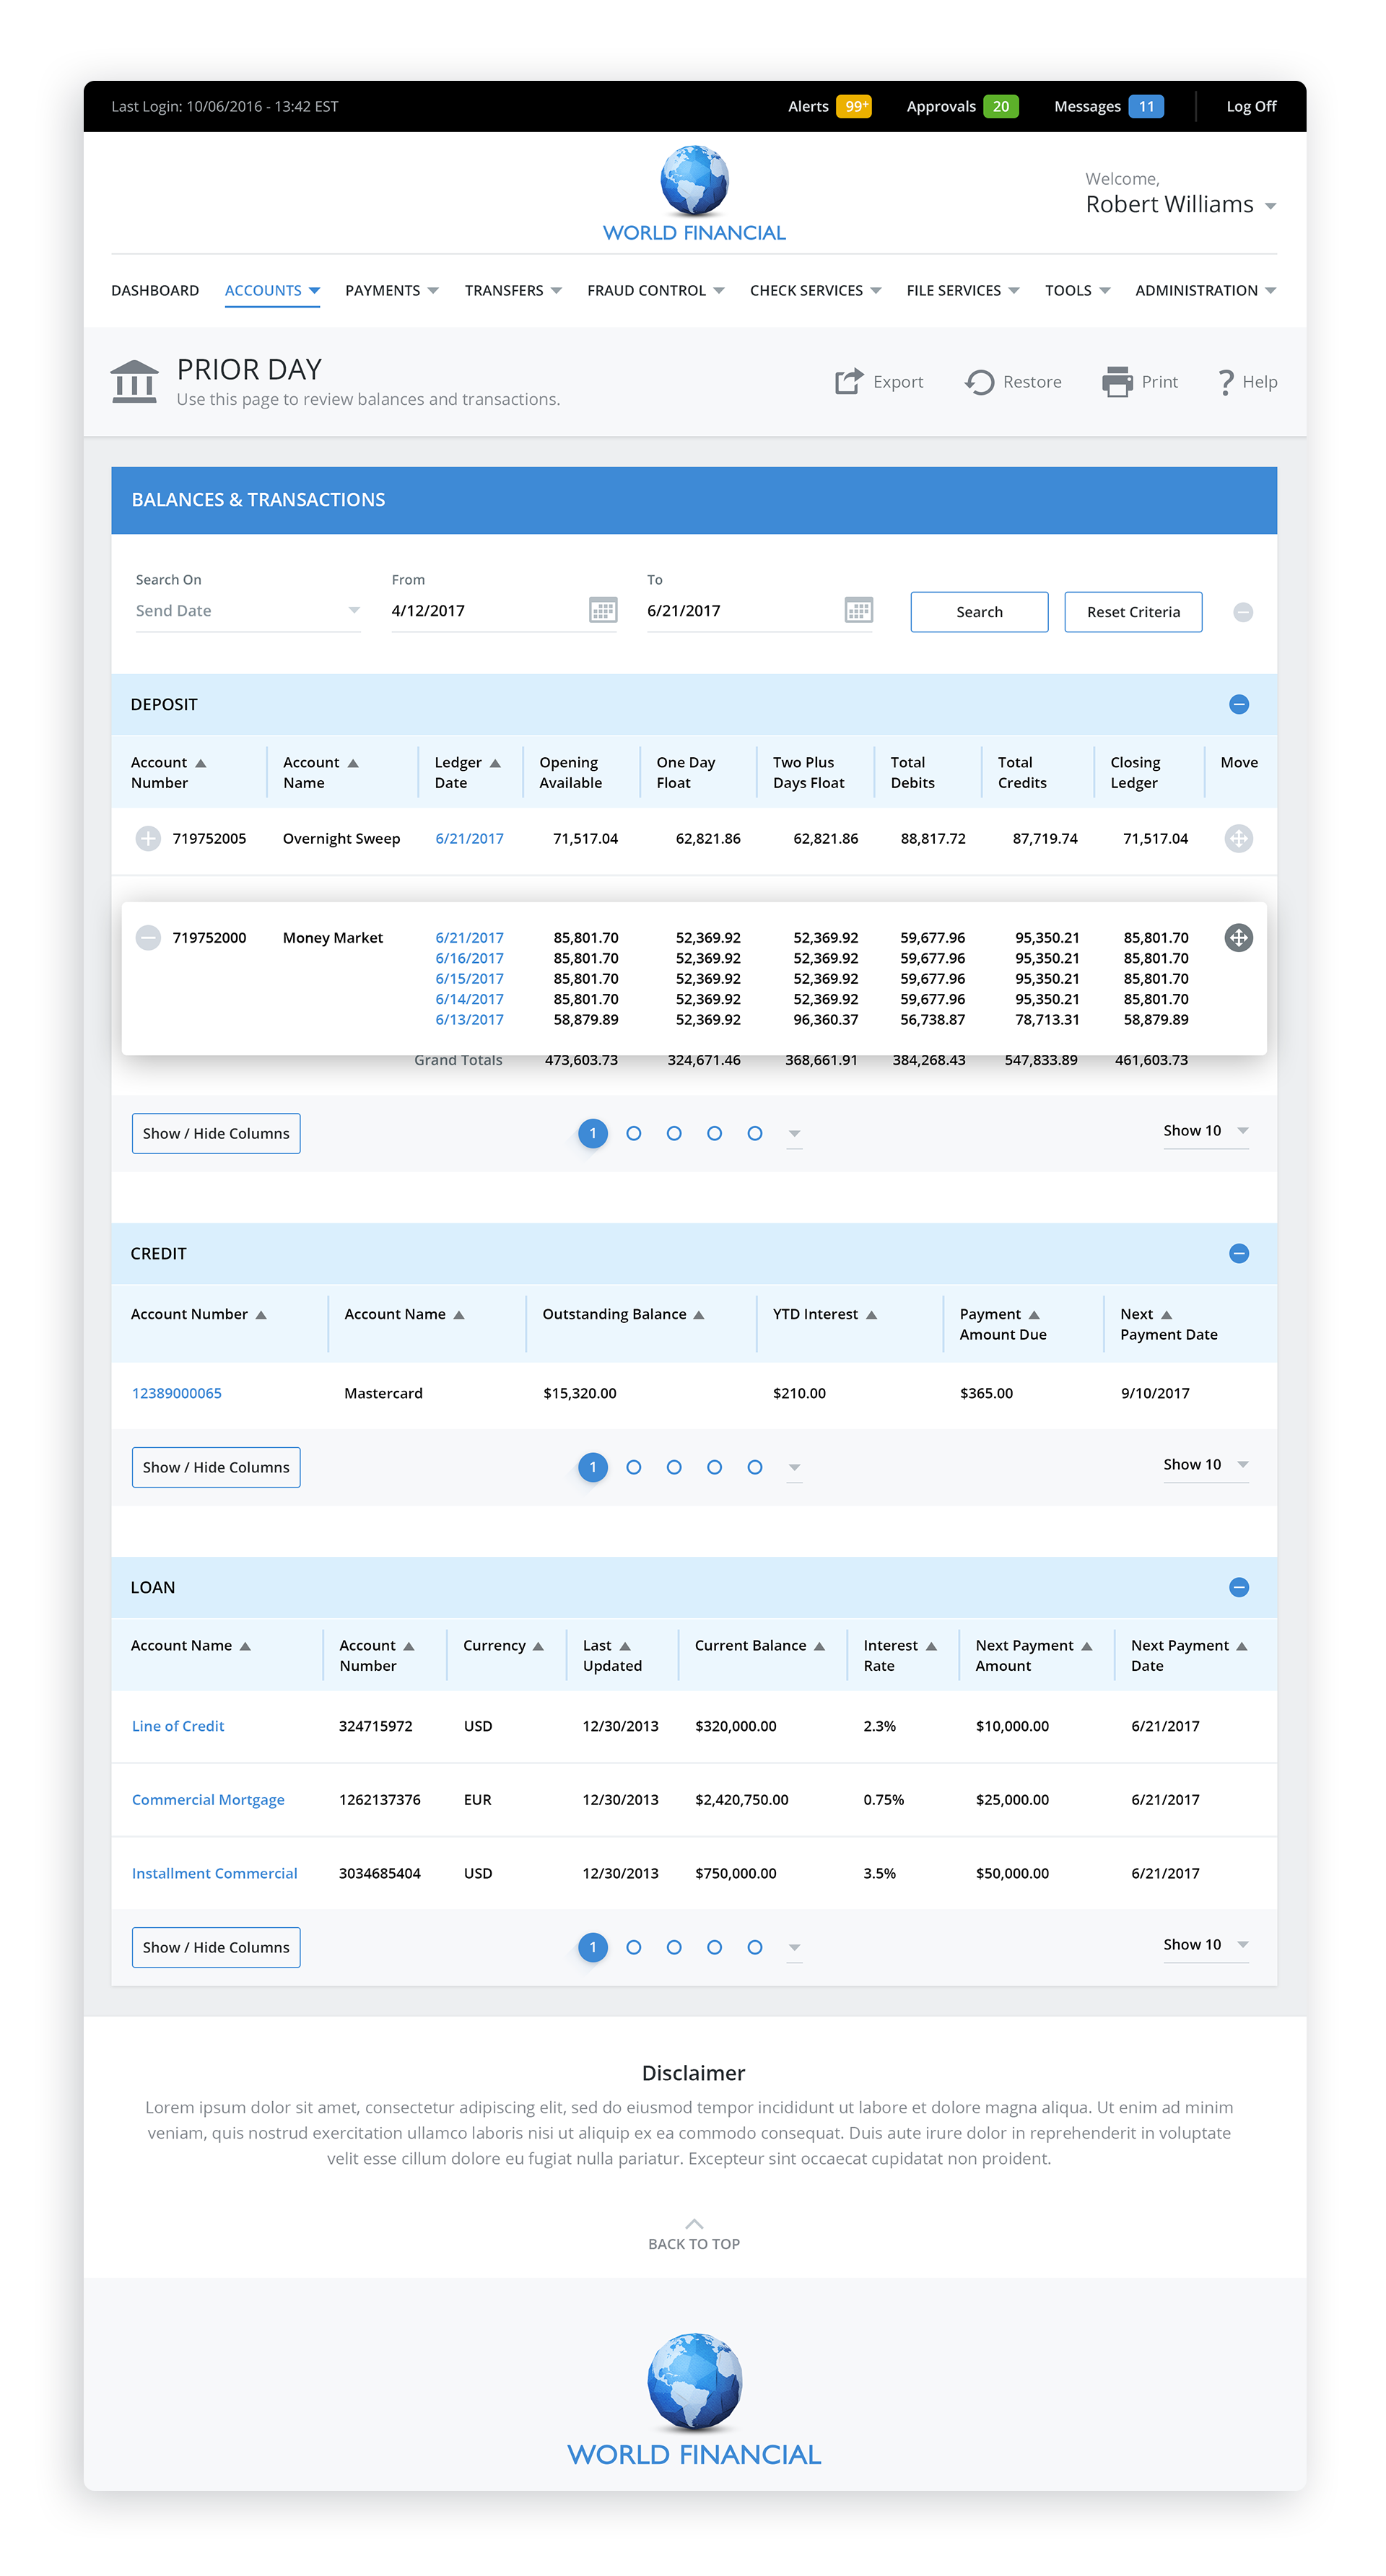Open Money Market 6/13/2017 ledger date
The image size is (1386, 2576).
(x=469, y=1019)
